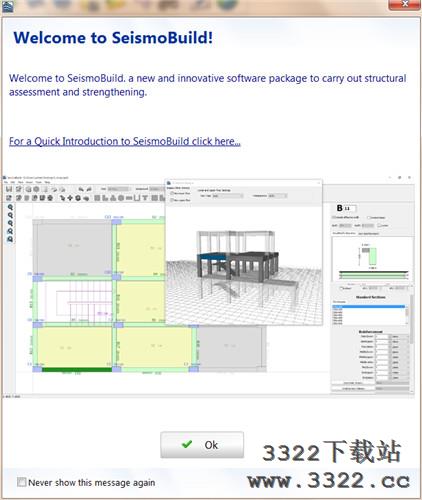Enable Never show this message again
The height and width of the screenshot is (500, 422).
[22, 482]
